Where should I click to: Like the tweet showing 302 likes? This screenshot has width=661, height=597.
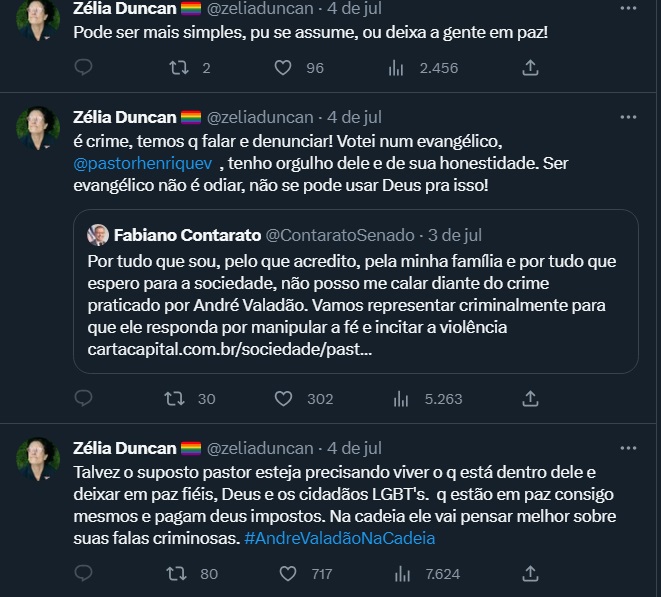click(283, 398)
